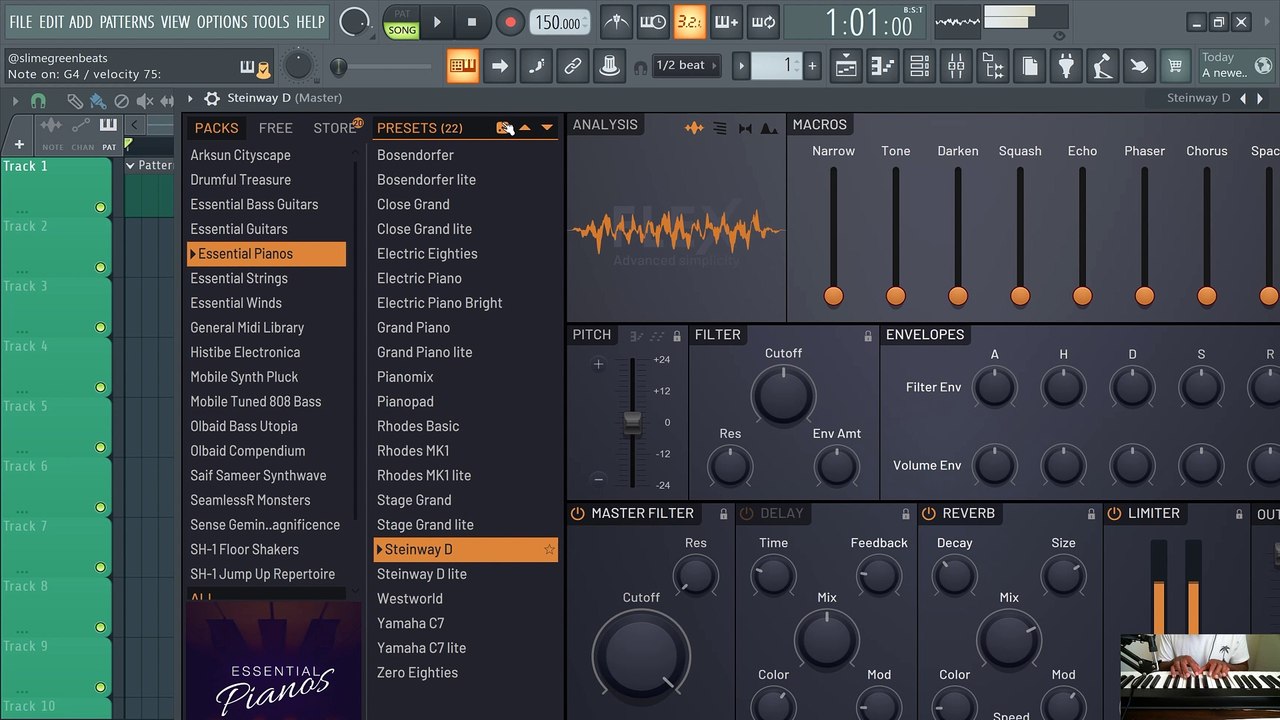
Task: Click the Stop button in transport
Action: (472, 22)
